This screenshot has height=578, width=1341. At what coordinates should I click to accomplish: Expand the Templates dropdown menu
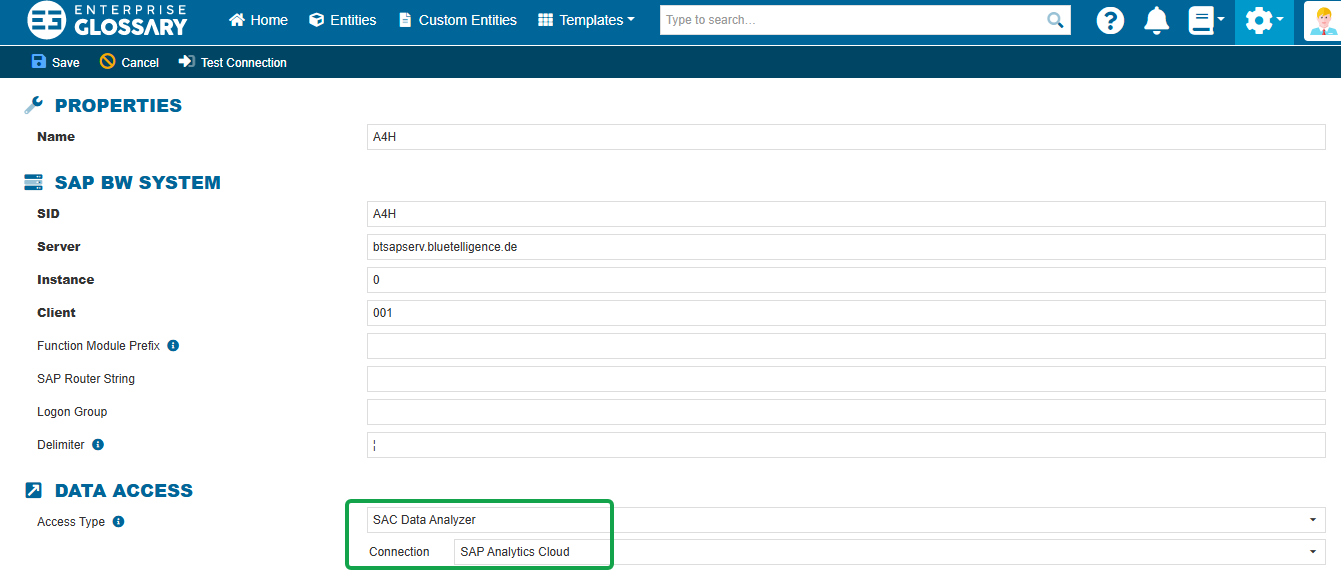586,20
